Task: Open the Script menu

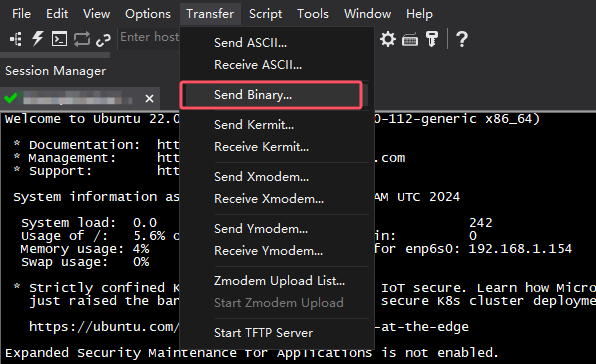Action: (265, 14)
